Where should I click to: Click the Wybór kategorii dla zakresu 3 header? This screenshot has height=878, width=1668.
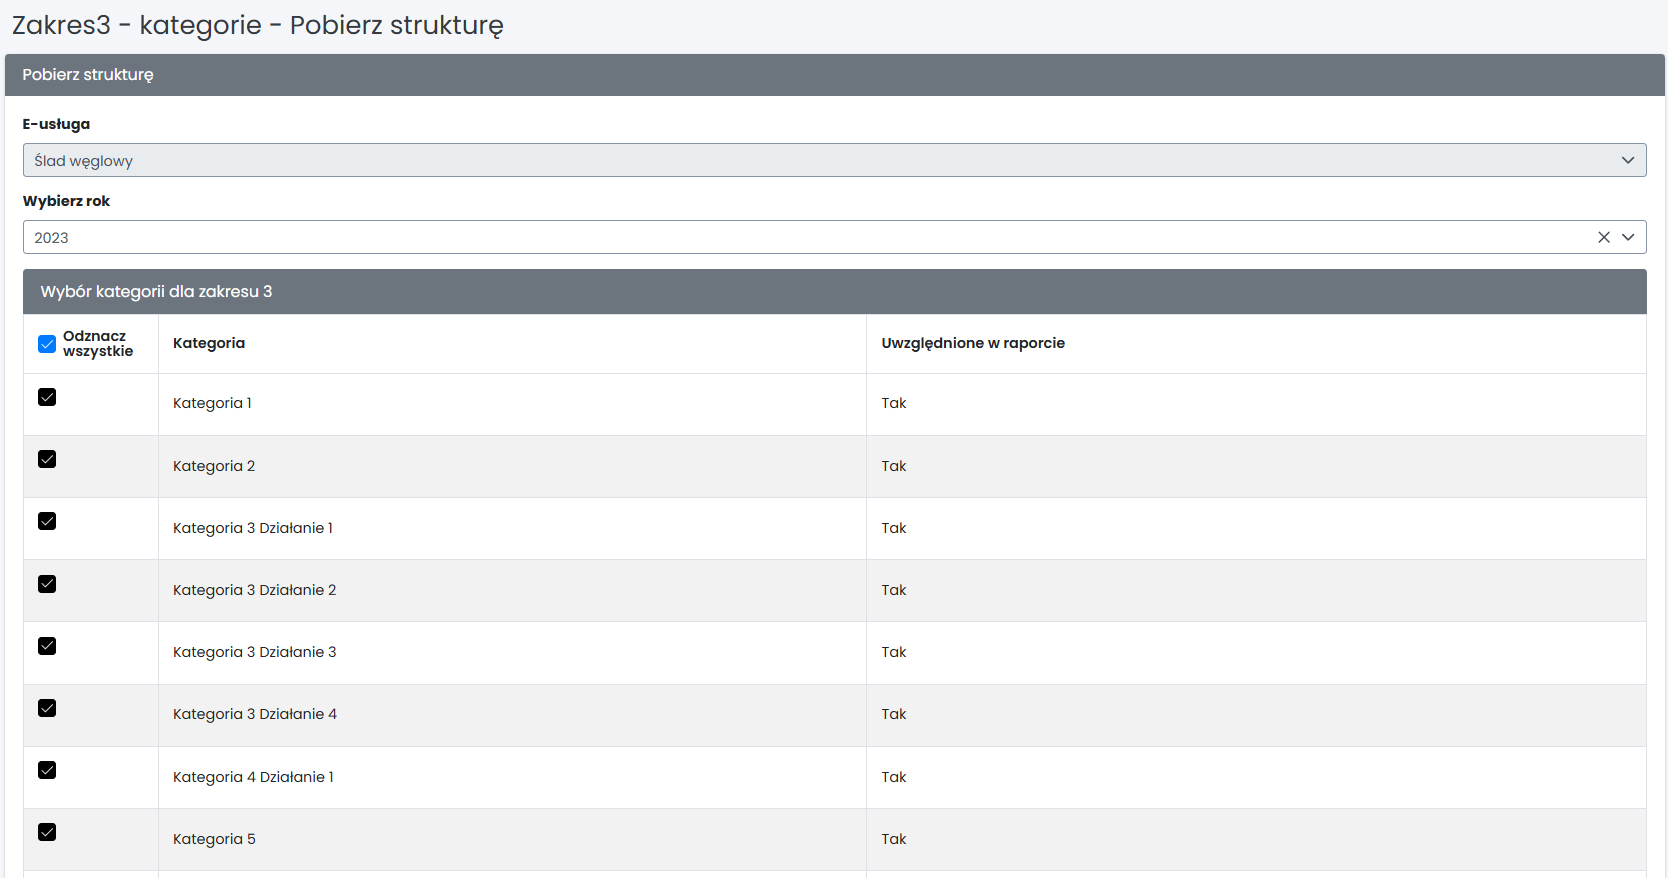[156, 292]
